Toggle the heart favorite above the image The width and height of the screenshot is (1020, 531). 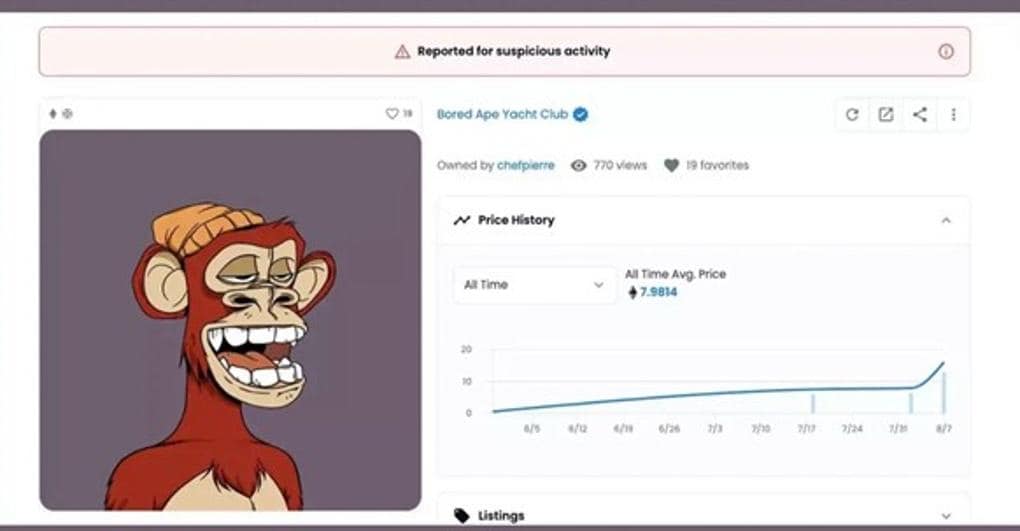coord(392,113)
